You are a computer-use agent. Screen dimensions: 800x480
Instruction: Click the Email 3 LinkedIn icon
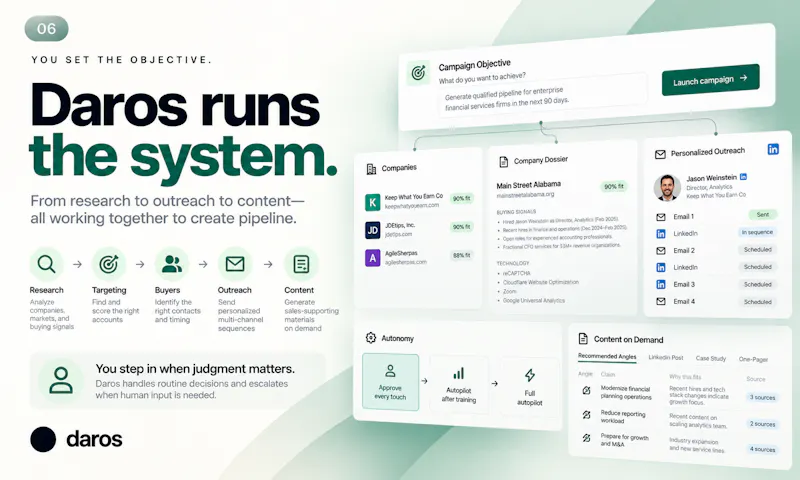[x=661, y=284]
